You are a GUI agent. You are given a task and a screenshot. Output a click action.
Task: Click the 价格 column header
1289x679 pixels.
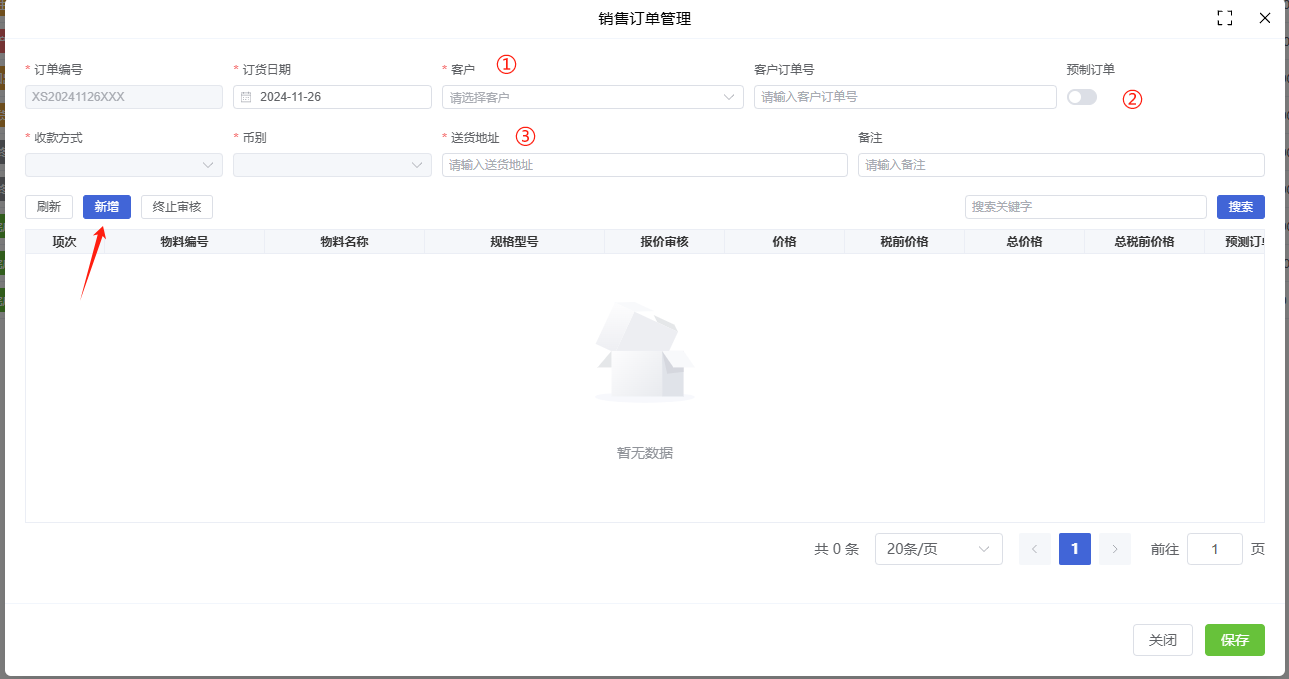785,242
